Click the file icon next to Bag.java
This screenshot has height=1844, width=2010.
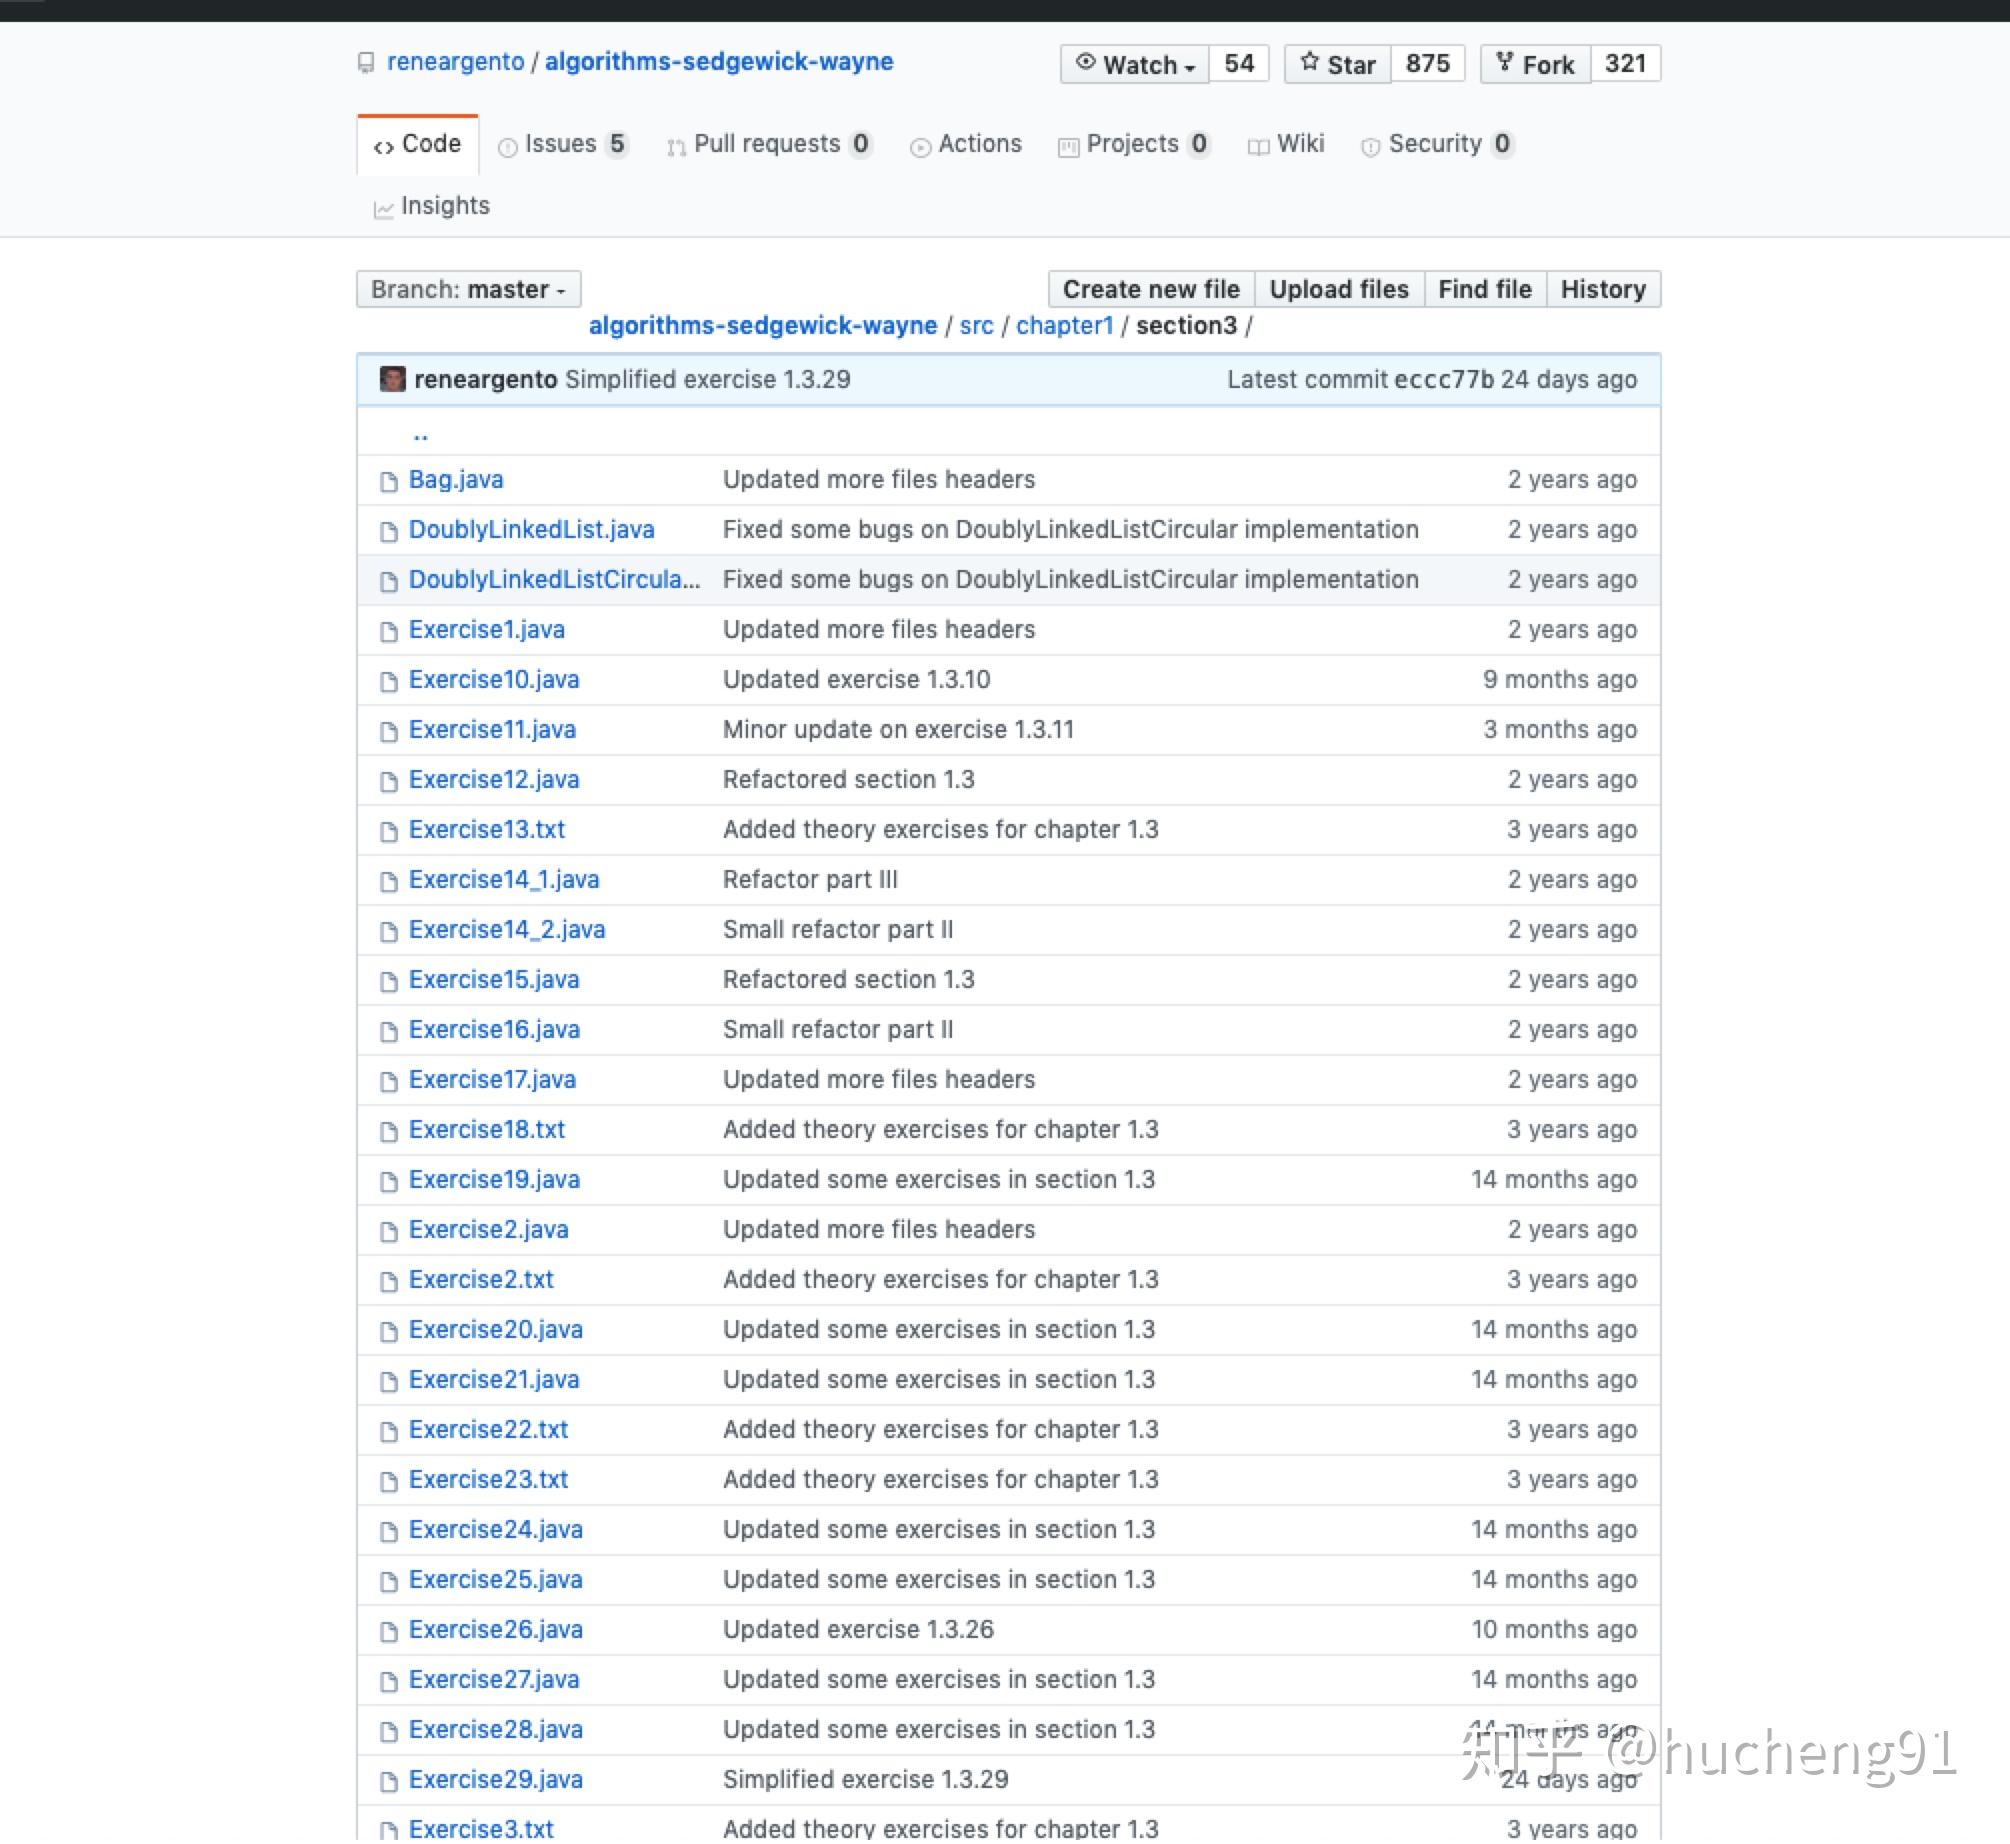[389, 482]
